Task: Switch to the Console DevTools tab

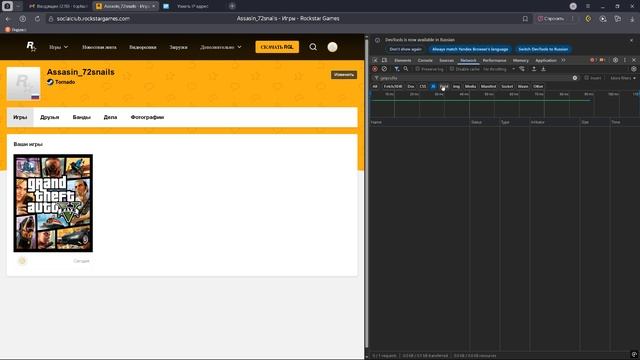Action: coord(425,60)
